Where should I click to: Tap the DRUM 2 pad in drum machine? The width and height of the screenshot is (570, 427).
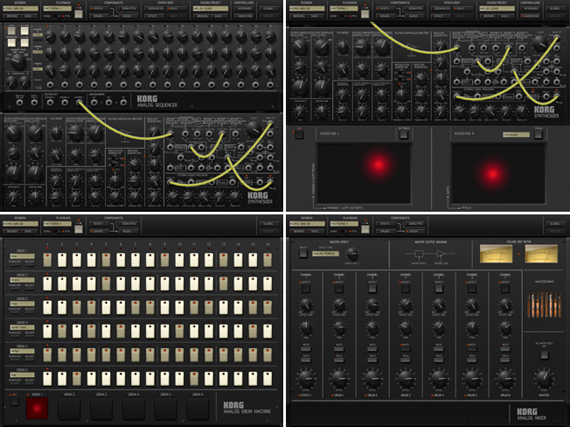coord(69,407)
